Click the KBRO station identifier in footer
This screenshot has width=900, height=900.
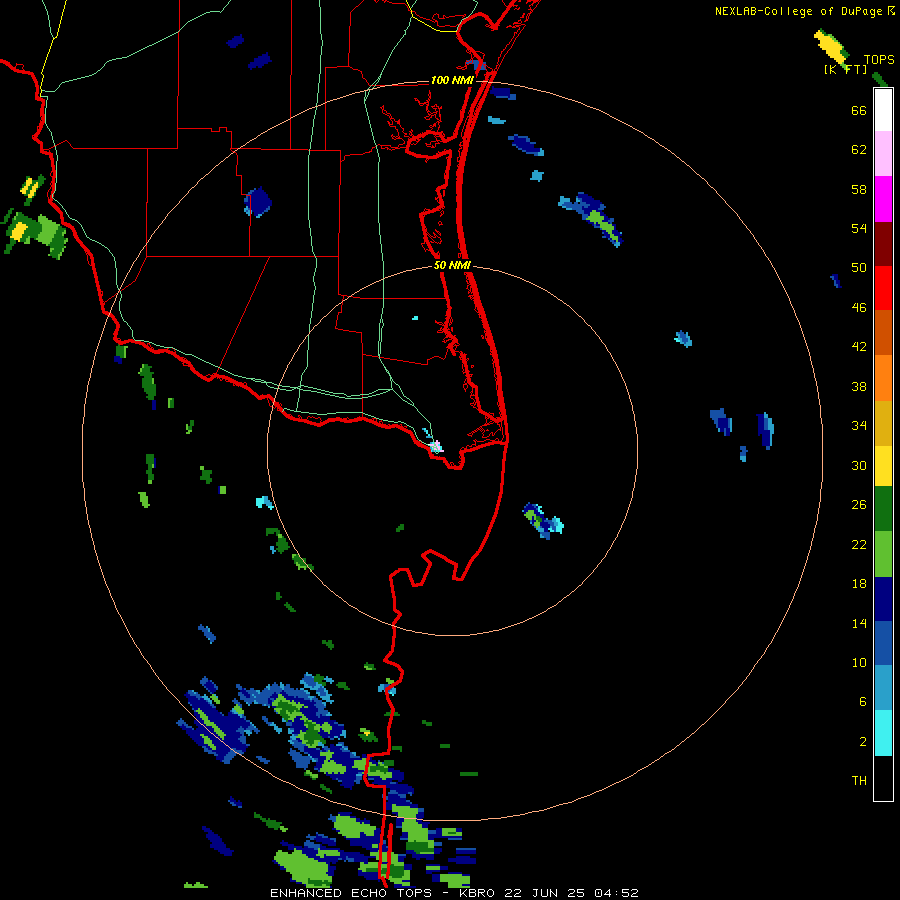pyautogui.click(x=476, y=893)
